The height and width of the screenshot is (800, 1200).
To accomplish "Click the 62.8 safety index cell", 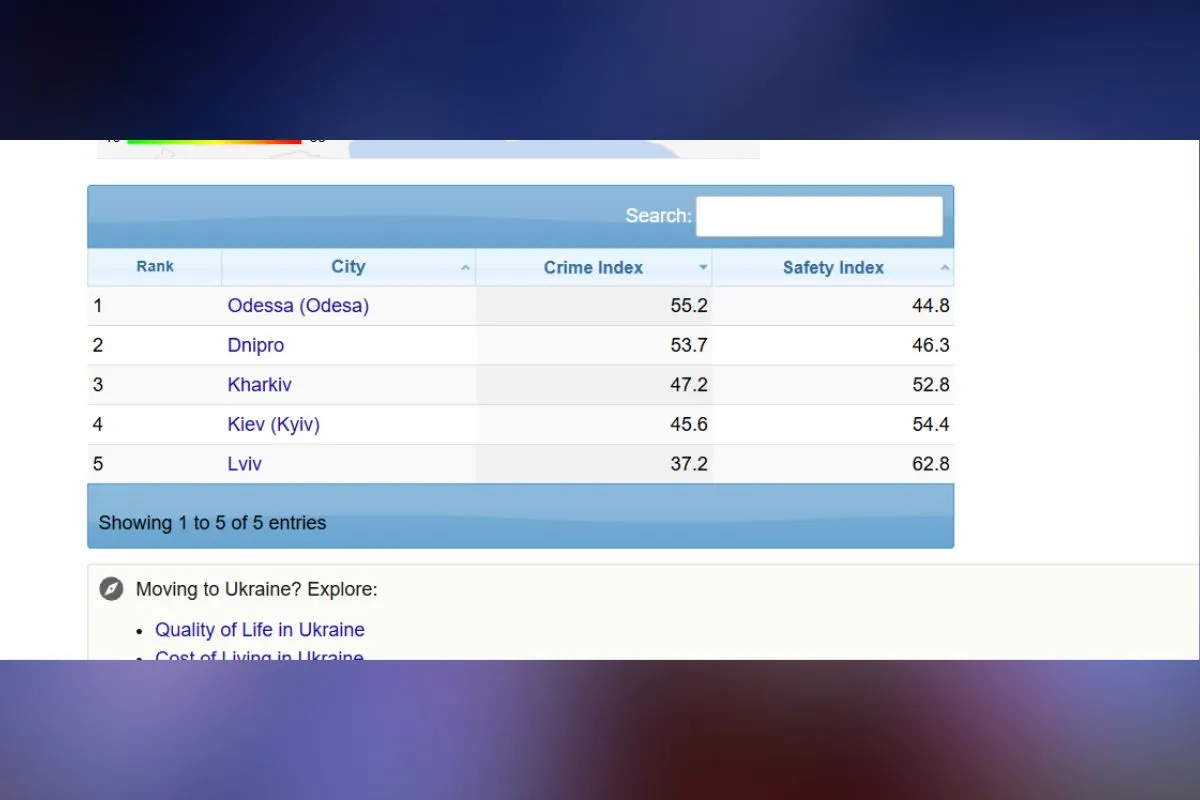I will (930, 464).
